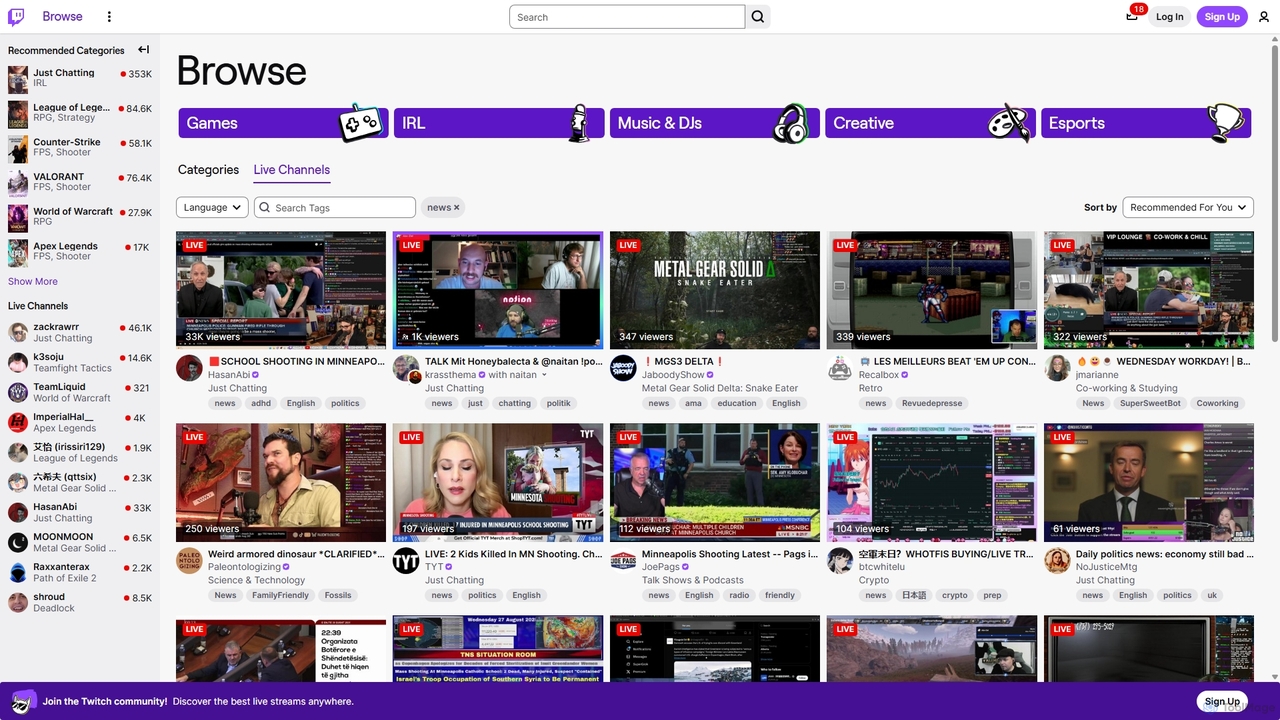Open NoJusticeMtg channel avatar
Image resolution: width=1280 pixels, height=720 pixels.
pos(1057,559)
